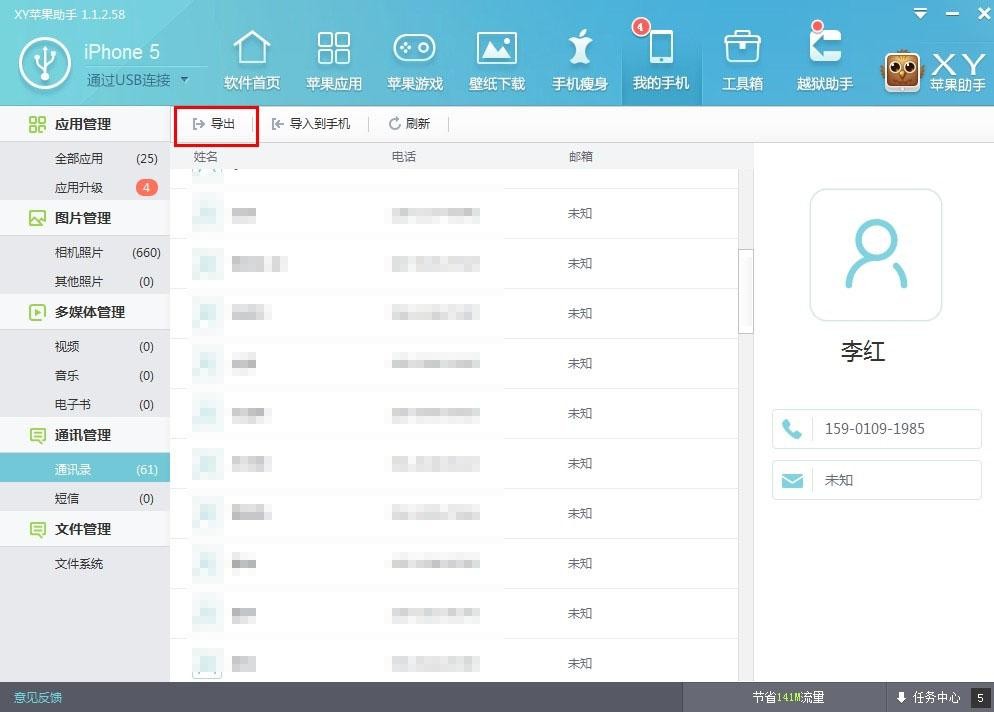
Task: Open the 软件首页 home icon
Action: [x=252, y=60]
